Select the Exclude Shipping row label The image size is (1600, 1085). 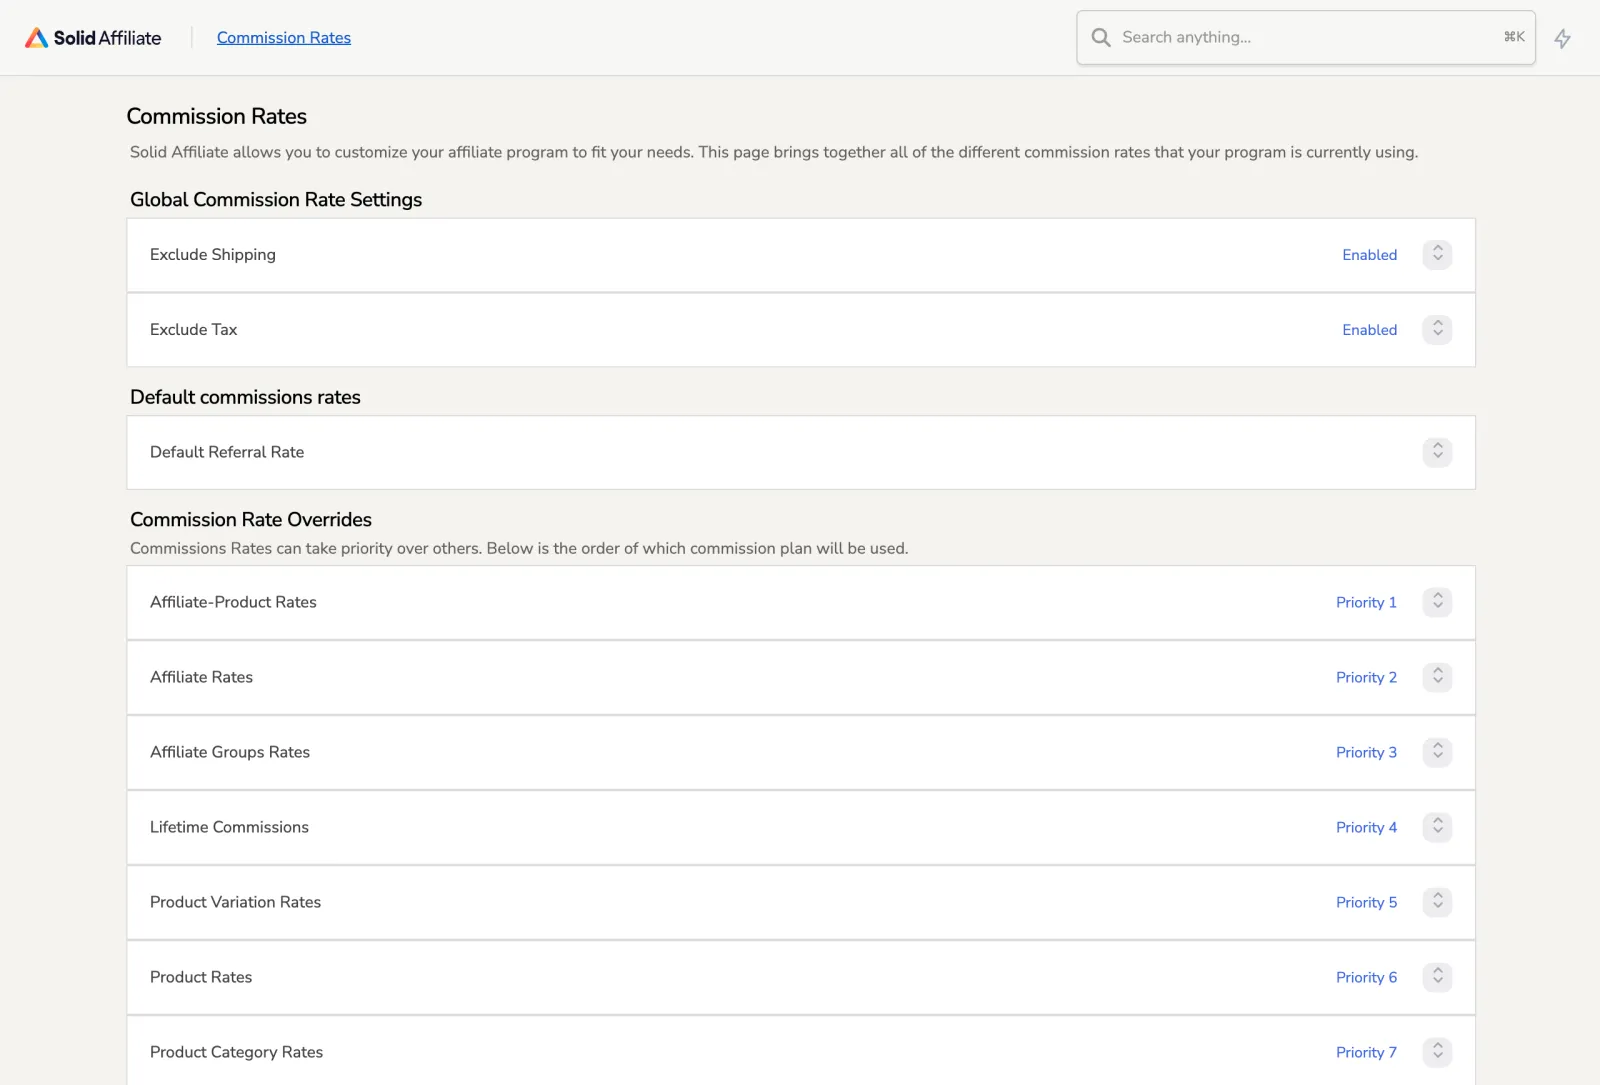[213, 255]
